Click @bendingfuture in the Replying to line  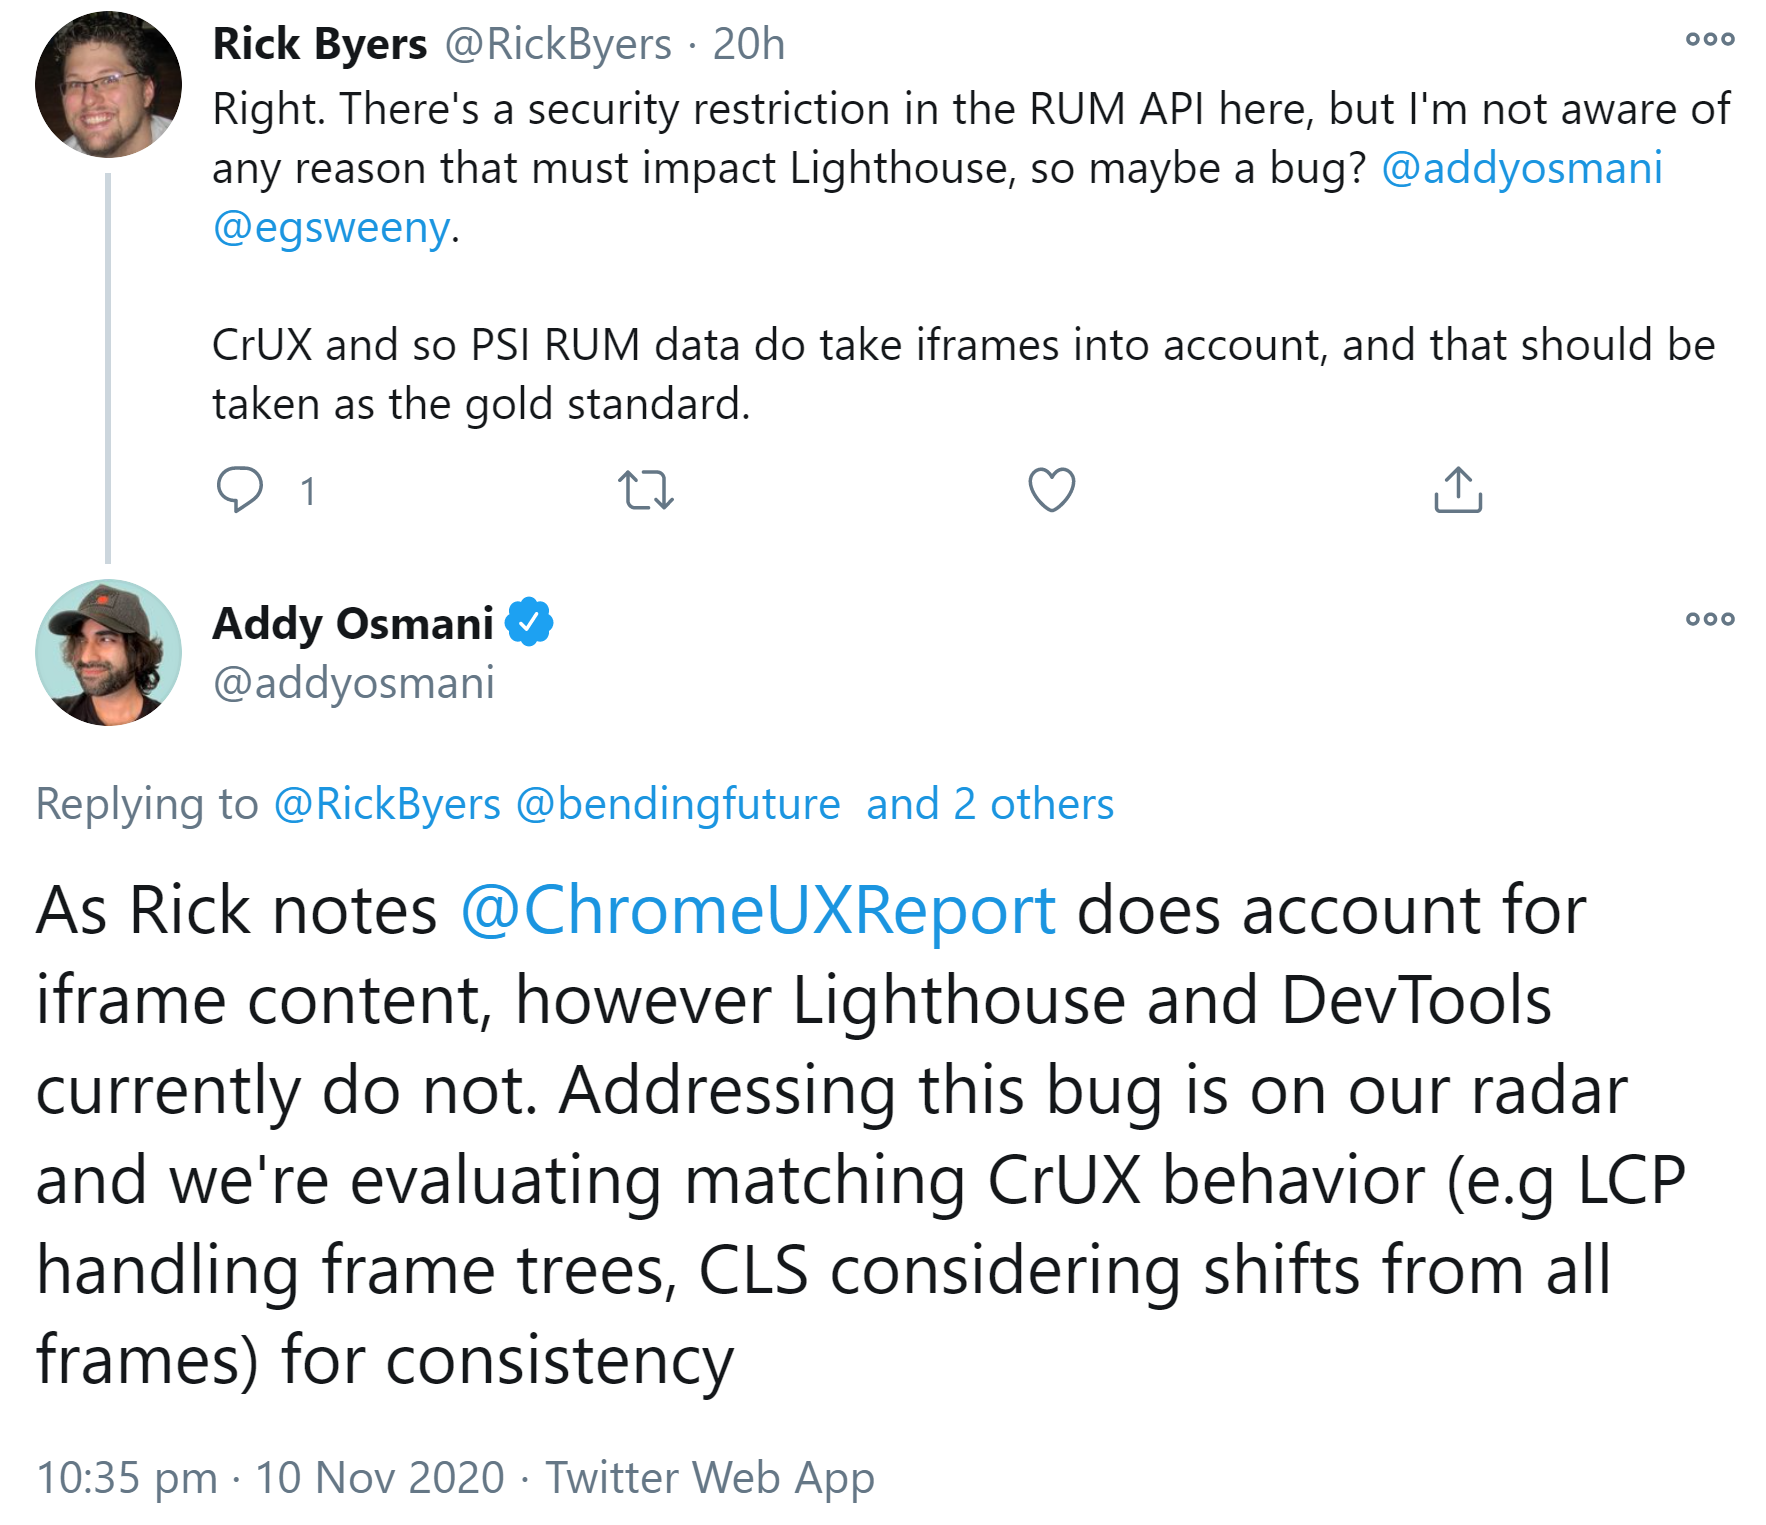point(678,804)
